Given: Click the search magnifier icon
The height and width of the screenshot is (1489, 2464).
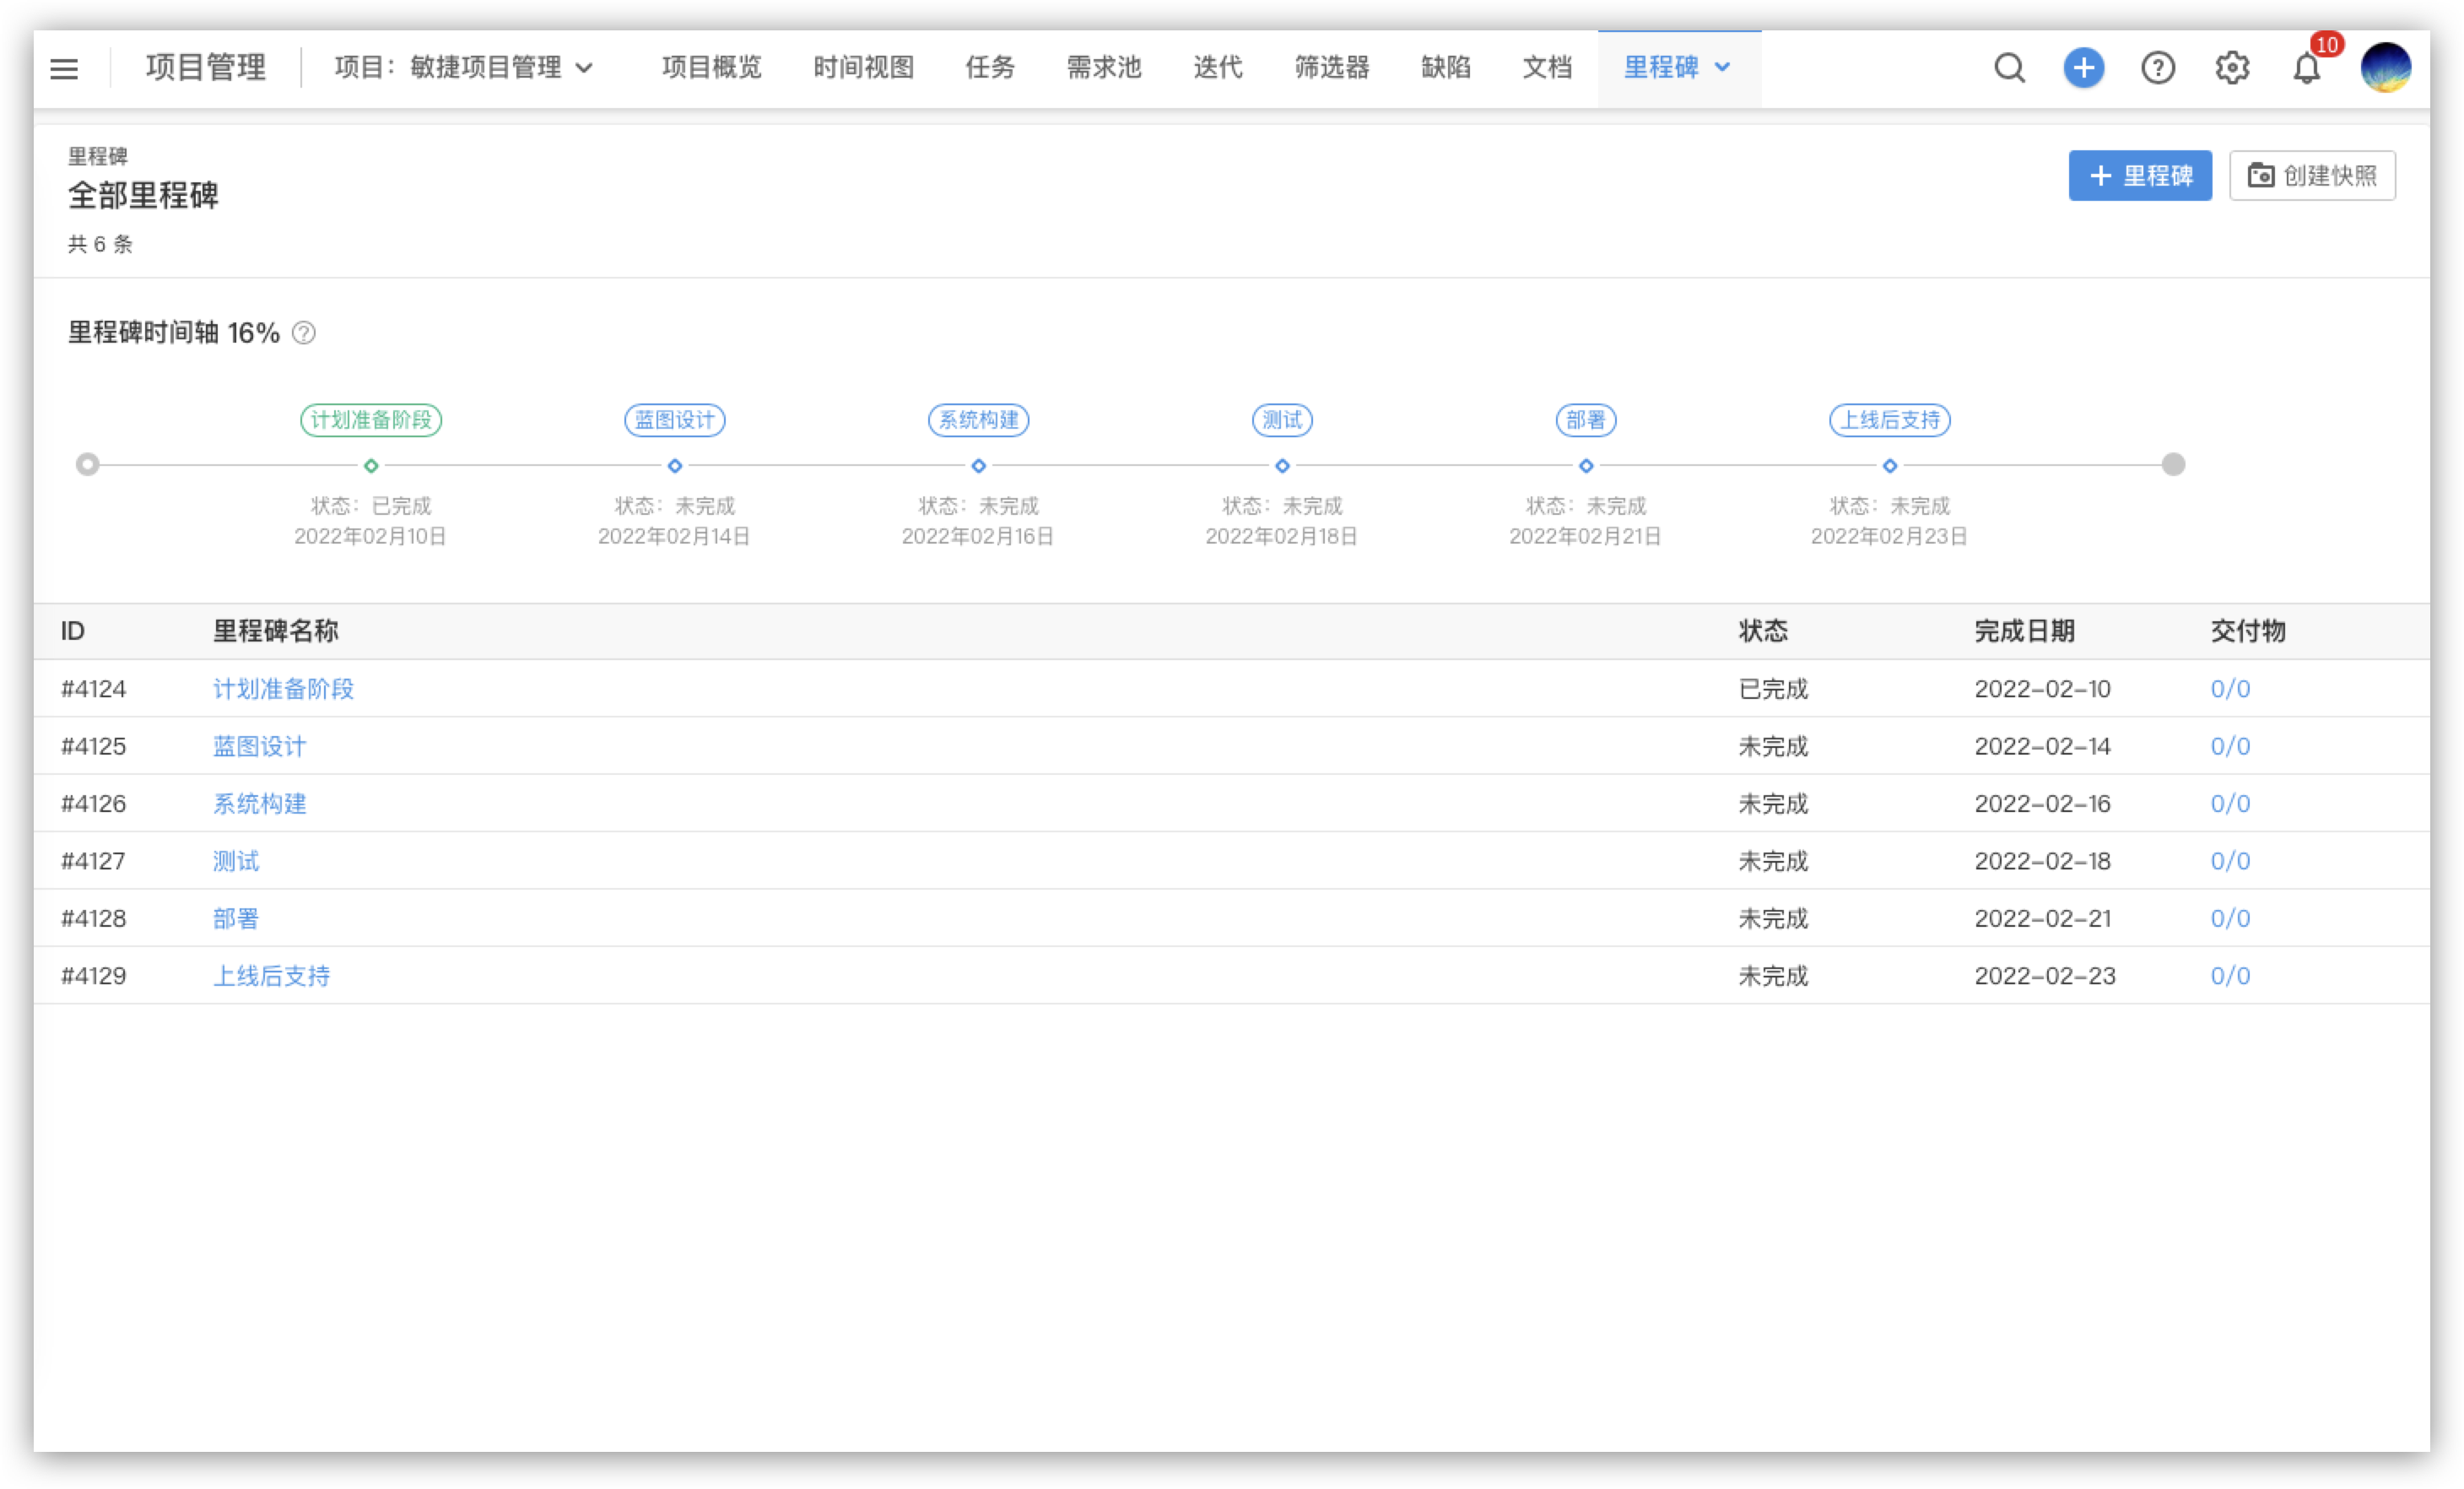Looking at the screenshot, I should click(2009, 68).
